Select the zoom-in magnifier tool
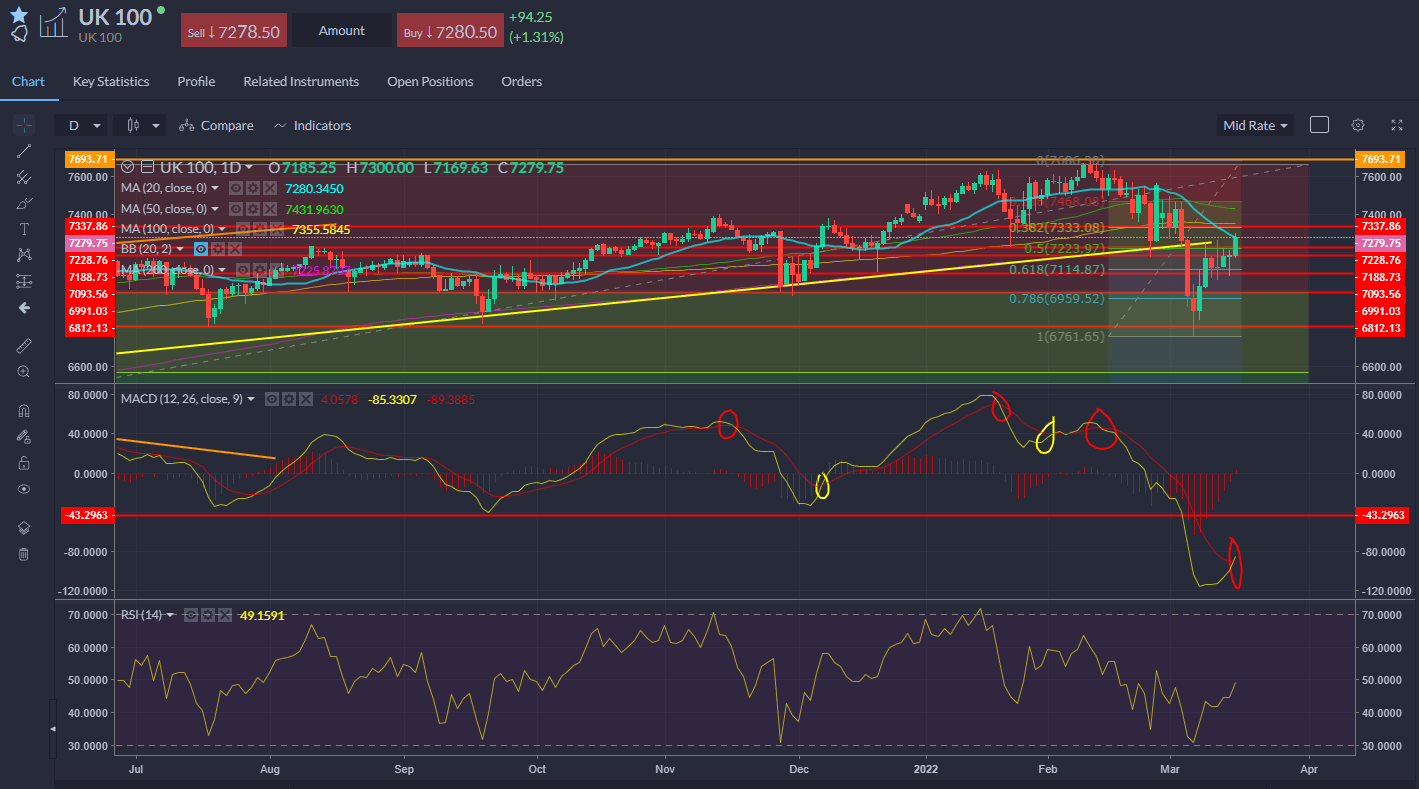This screenshot has width=1419, height=789. [x=24, y=371]
